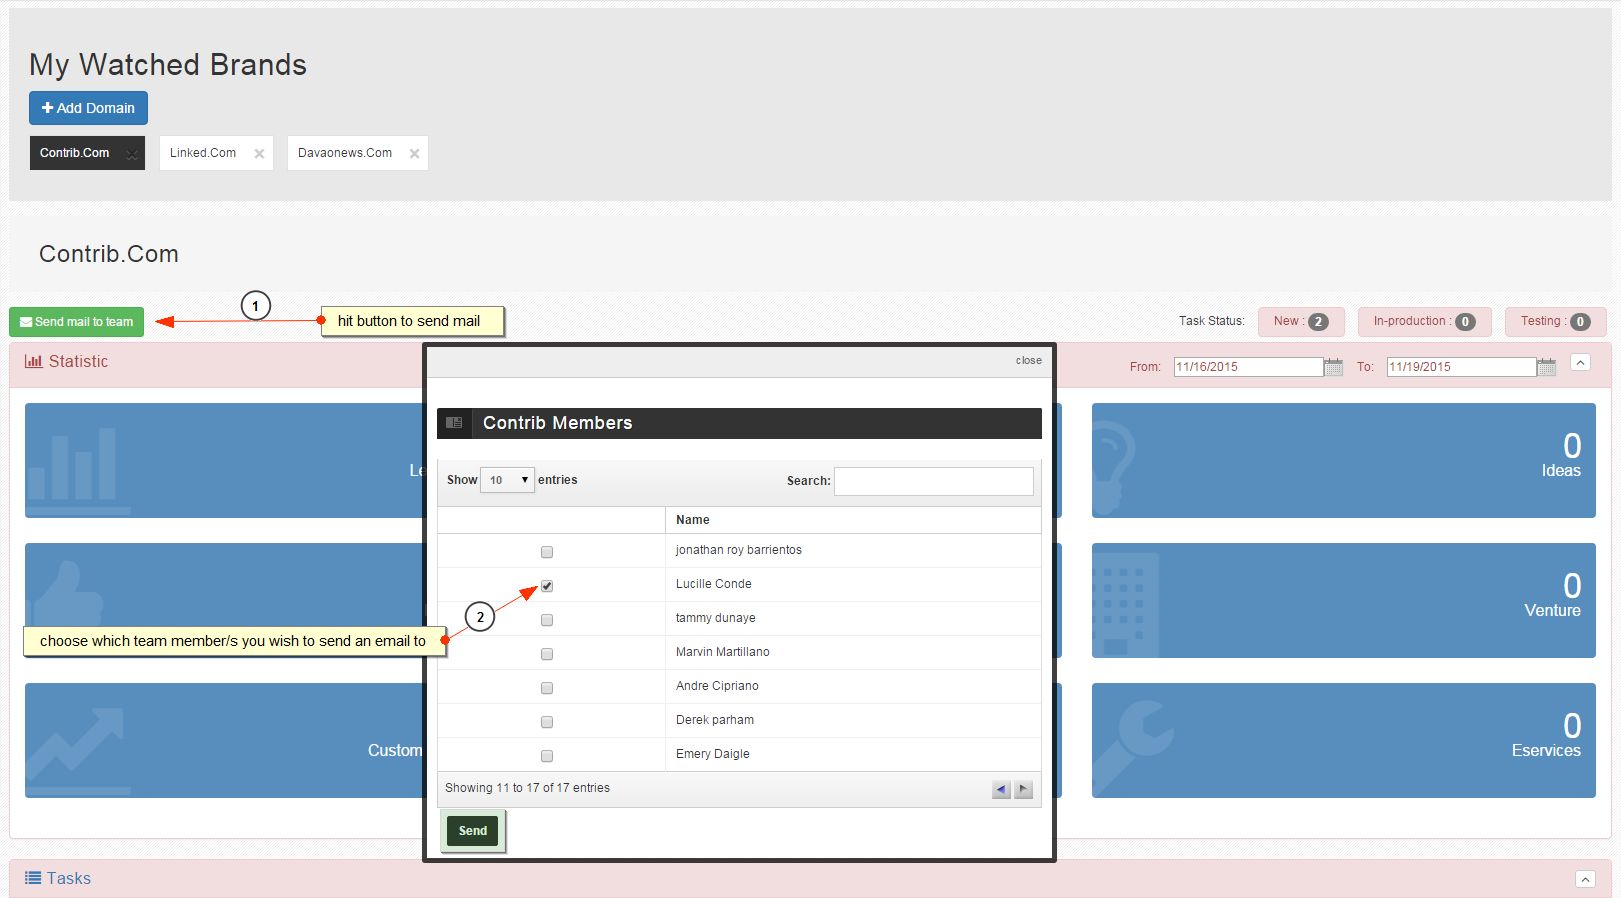
Task: Click the name Marvin Martillano
Action: (x=722, y=652)
